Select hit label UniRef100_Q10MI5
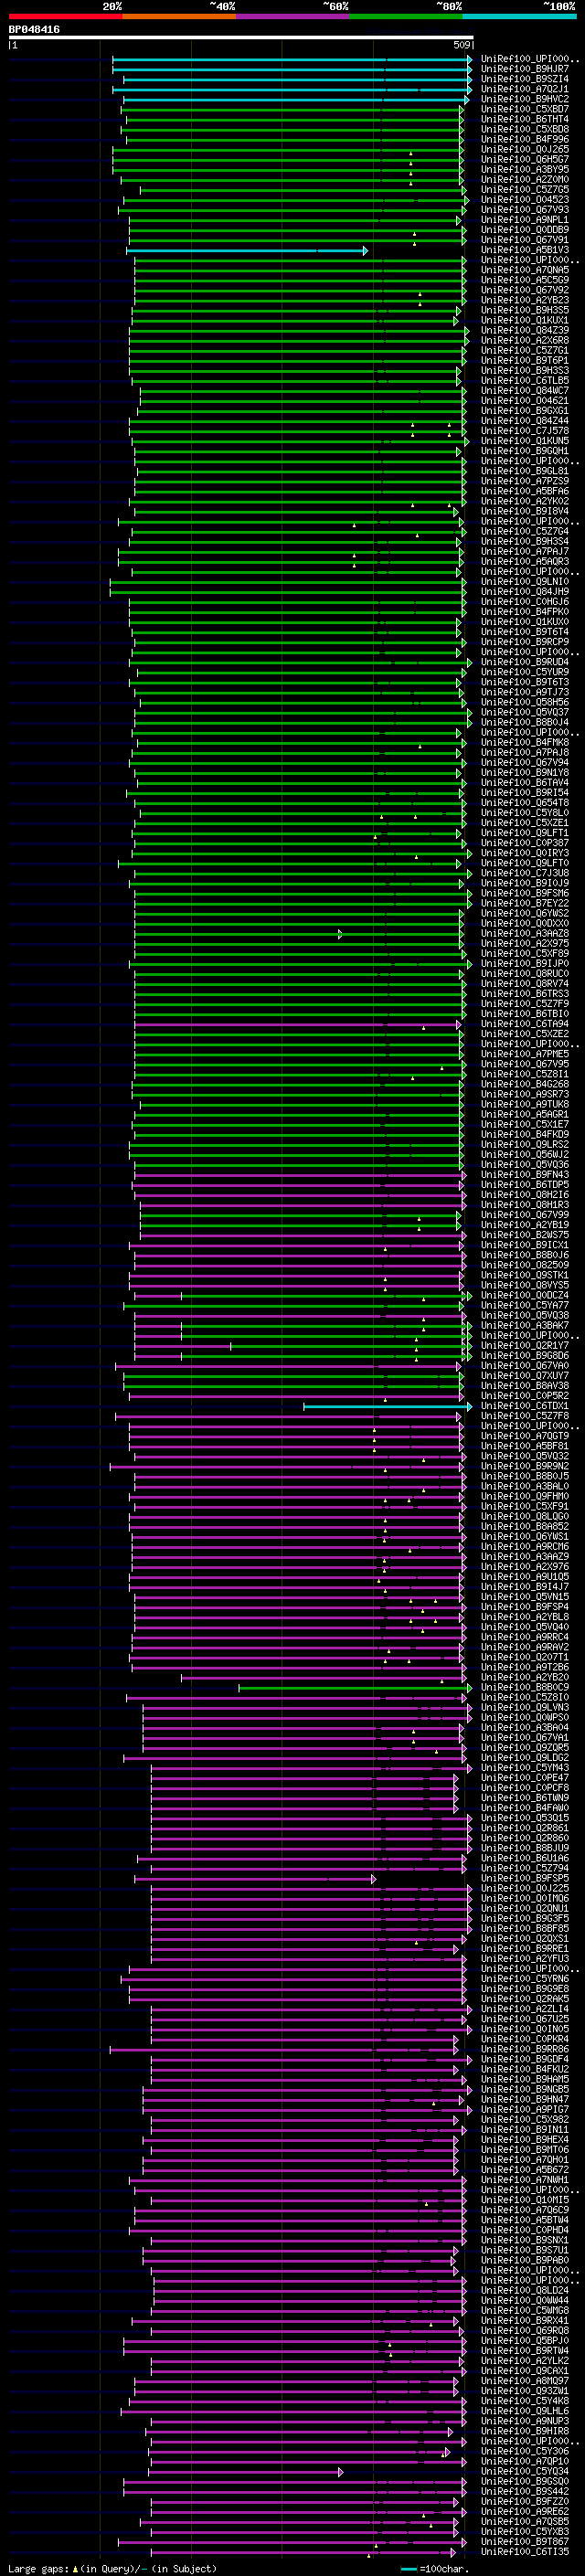 coord(525,2200)
